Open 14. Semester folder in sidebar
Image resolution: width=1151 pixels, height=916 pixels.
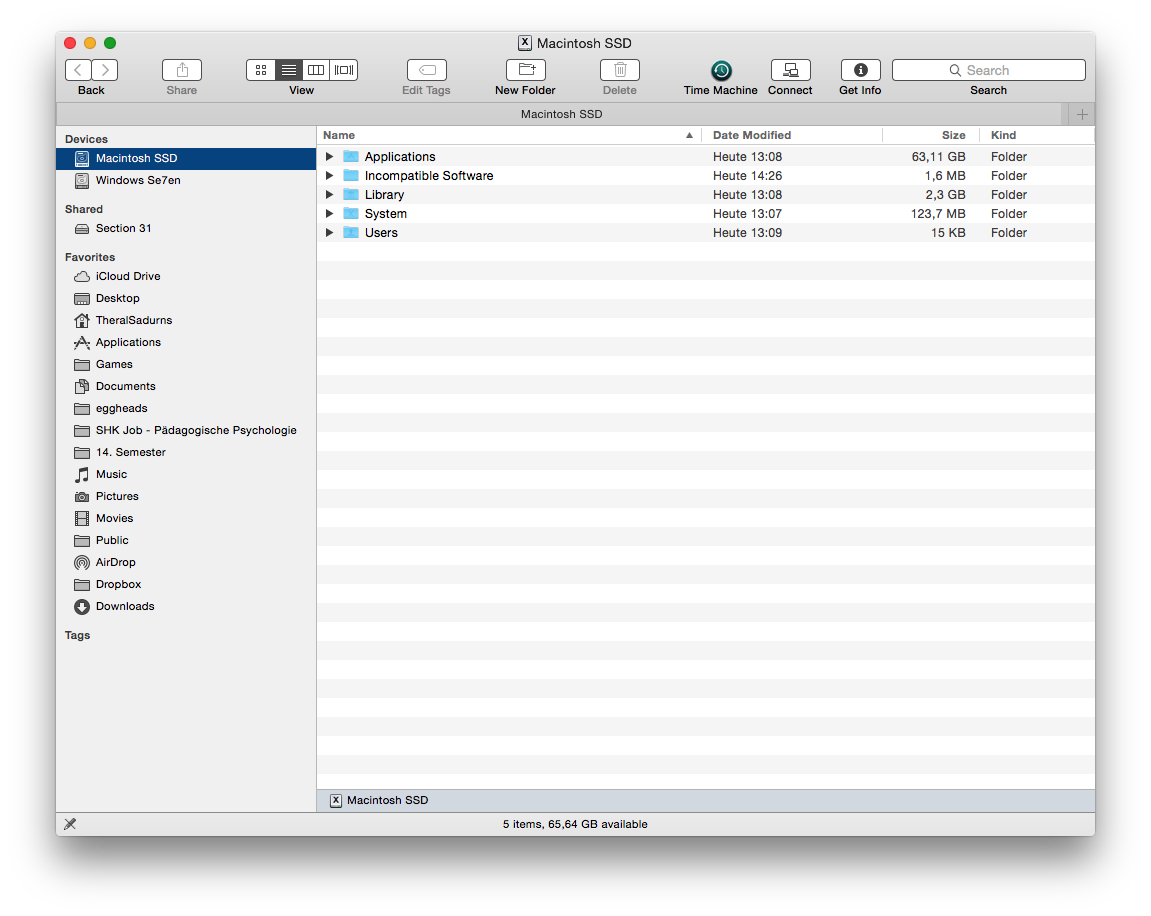coord(186,453)
